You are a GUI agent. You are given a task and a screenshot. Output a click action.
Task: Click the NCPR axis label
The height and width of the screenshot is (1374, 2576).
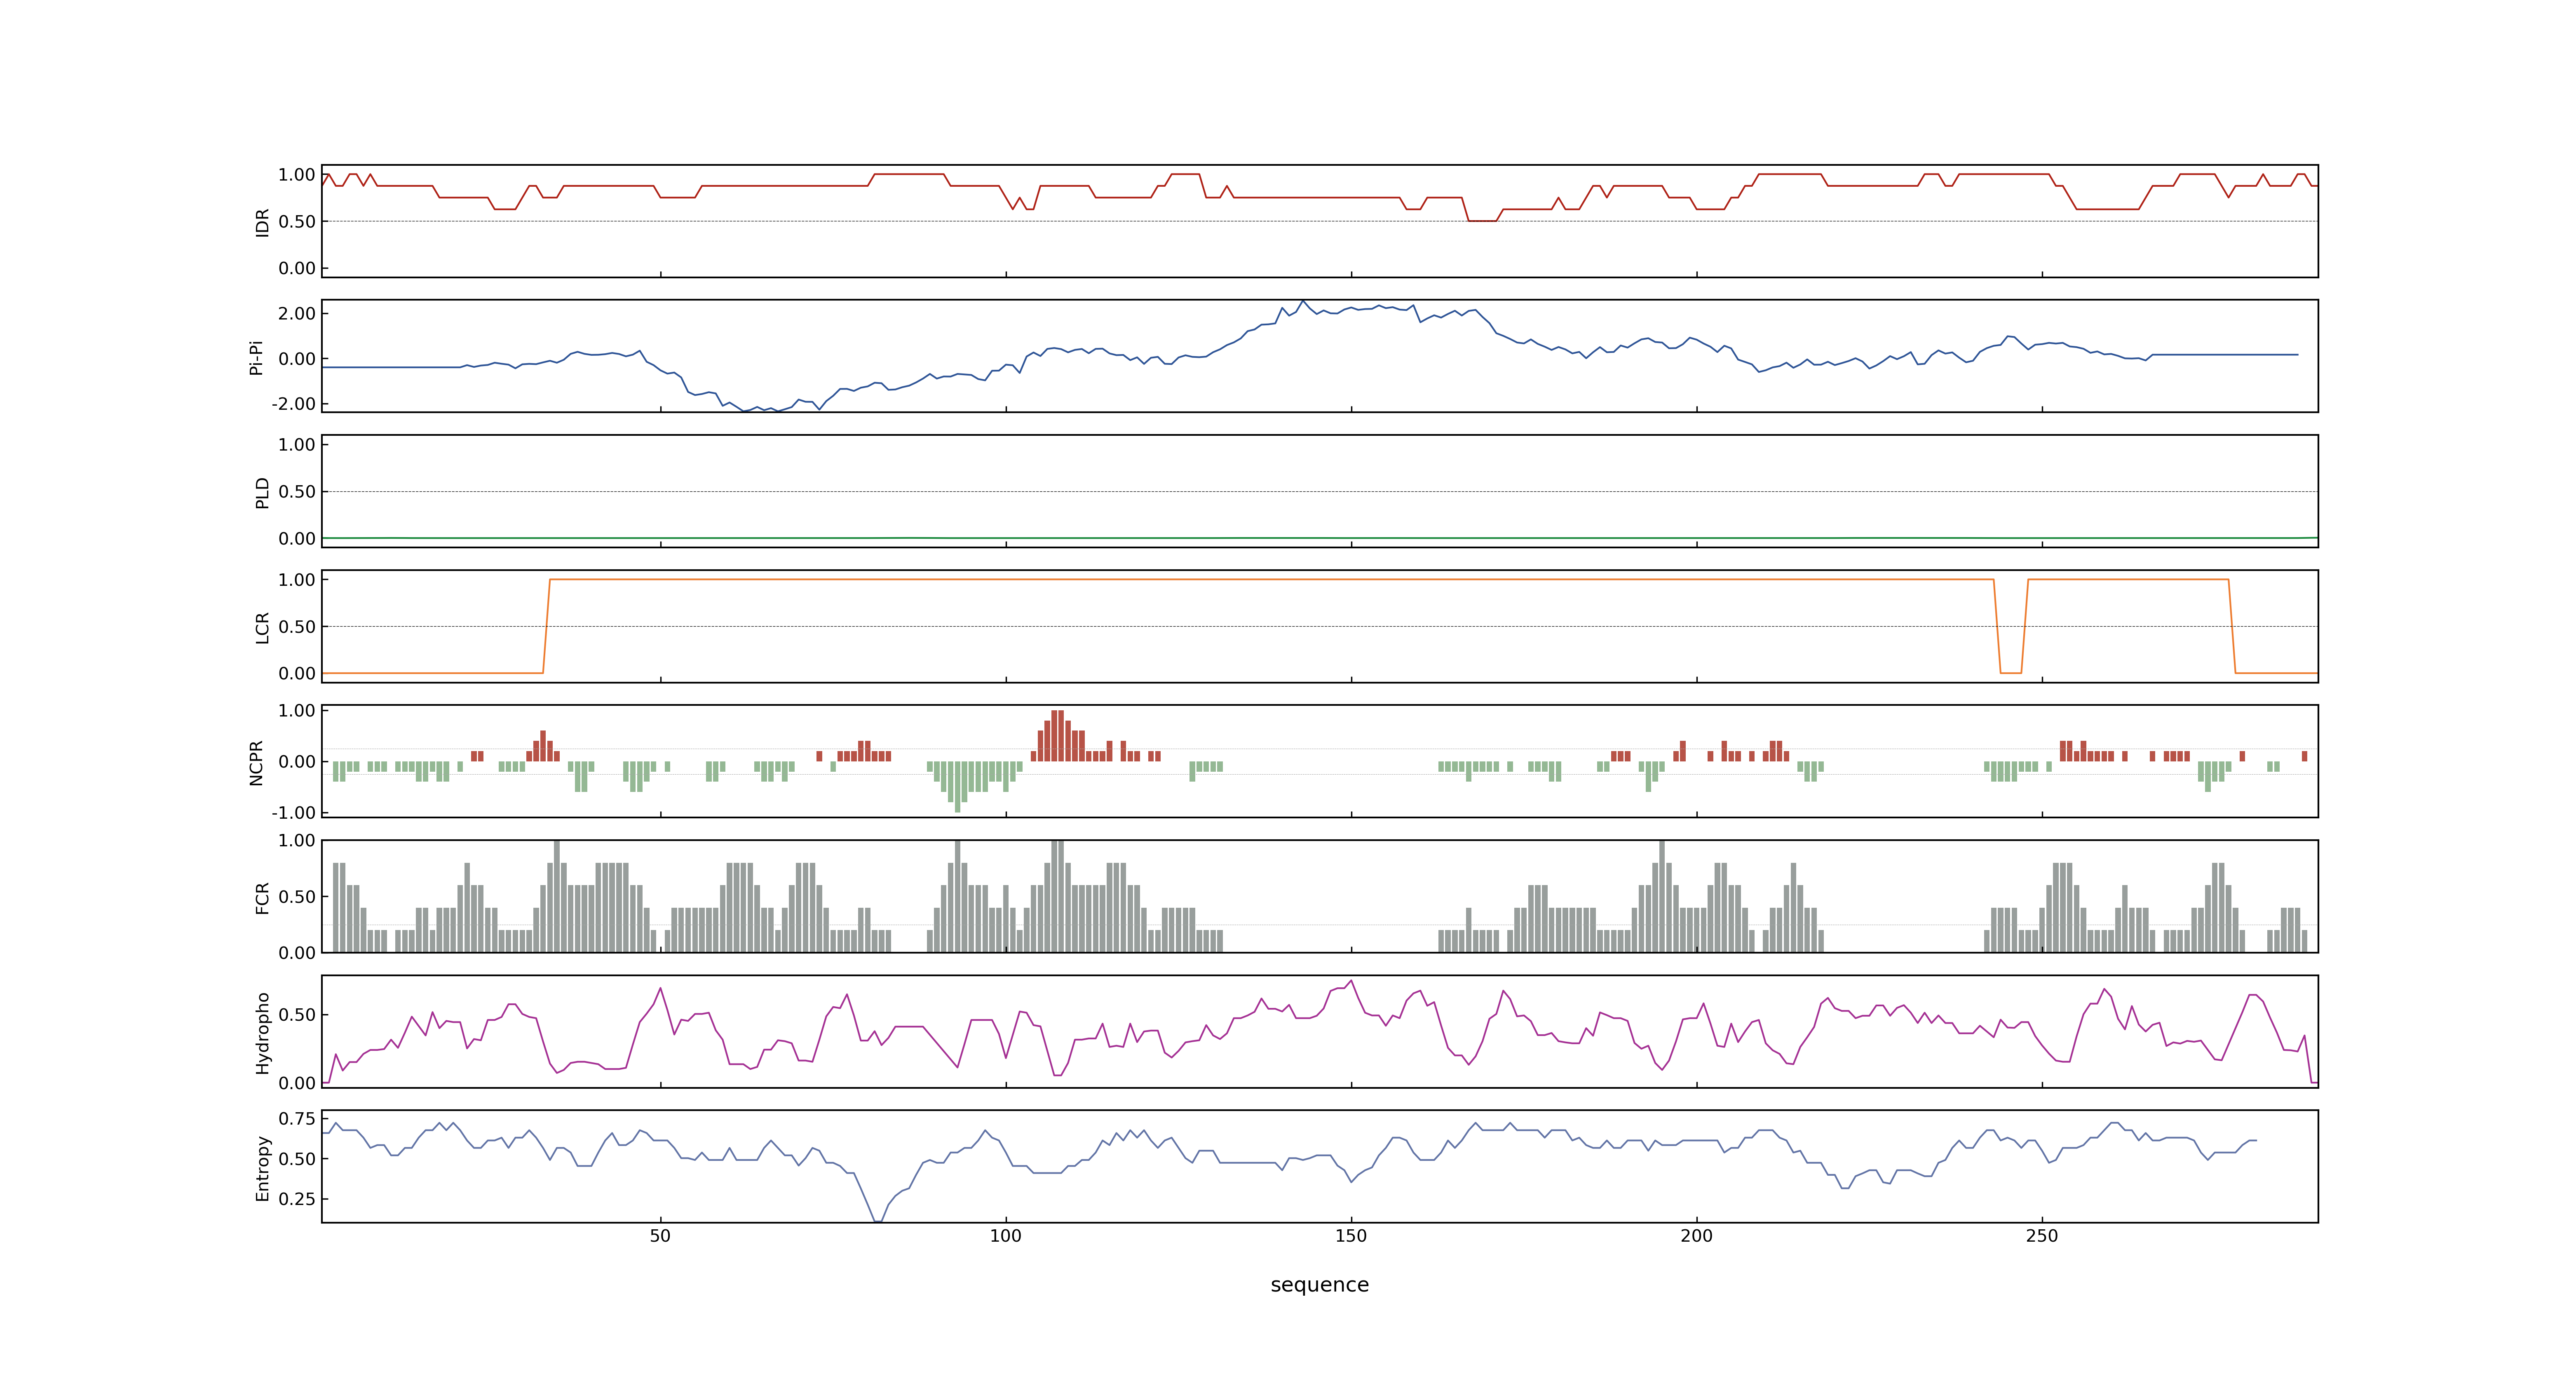pos(256,763)
